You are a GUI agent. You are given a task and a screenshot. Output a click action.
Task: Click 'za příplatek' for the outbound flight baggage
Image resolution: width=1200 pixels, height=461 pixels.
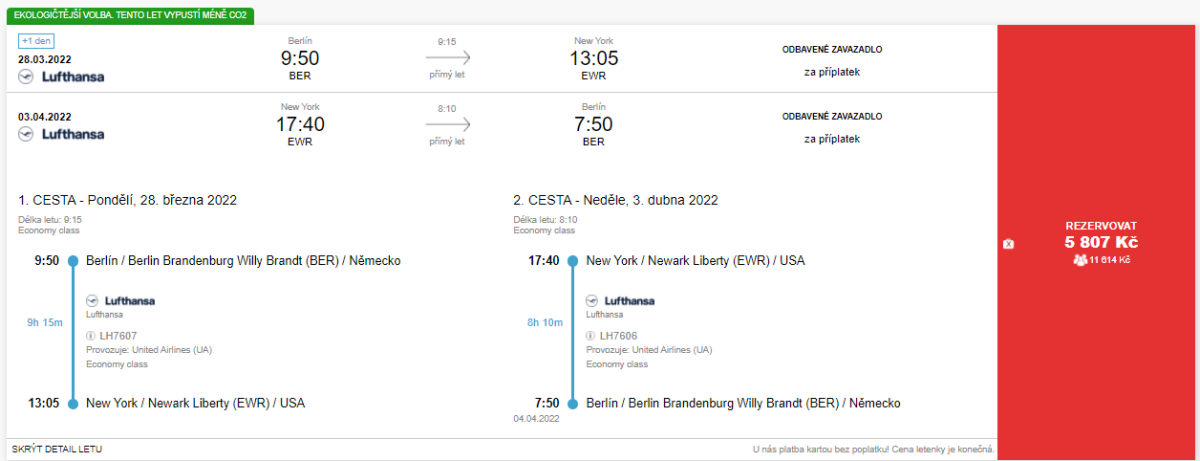coord(832,72)
